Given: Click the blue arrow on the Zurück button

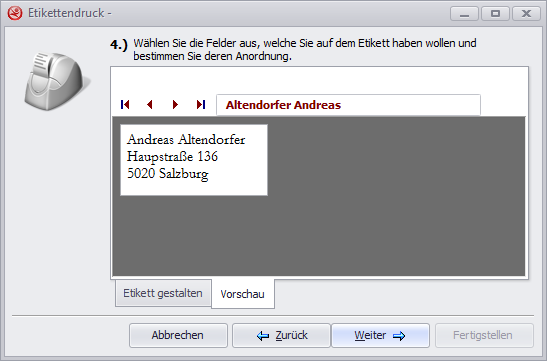Looking at the screenshot, I should (x=263, y=336).
